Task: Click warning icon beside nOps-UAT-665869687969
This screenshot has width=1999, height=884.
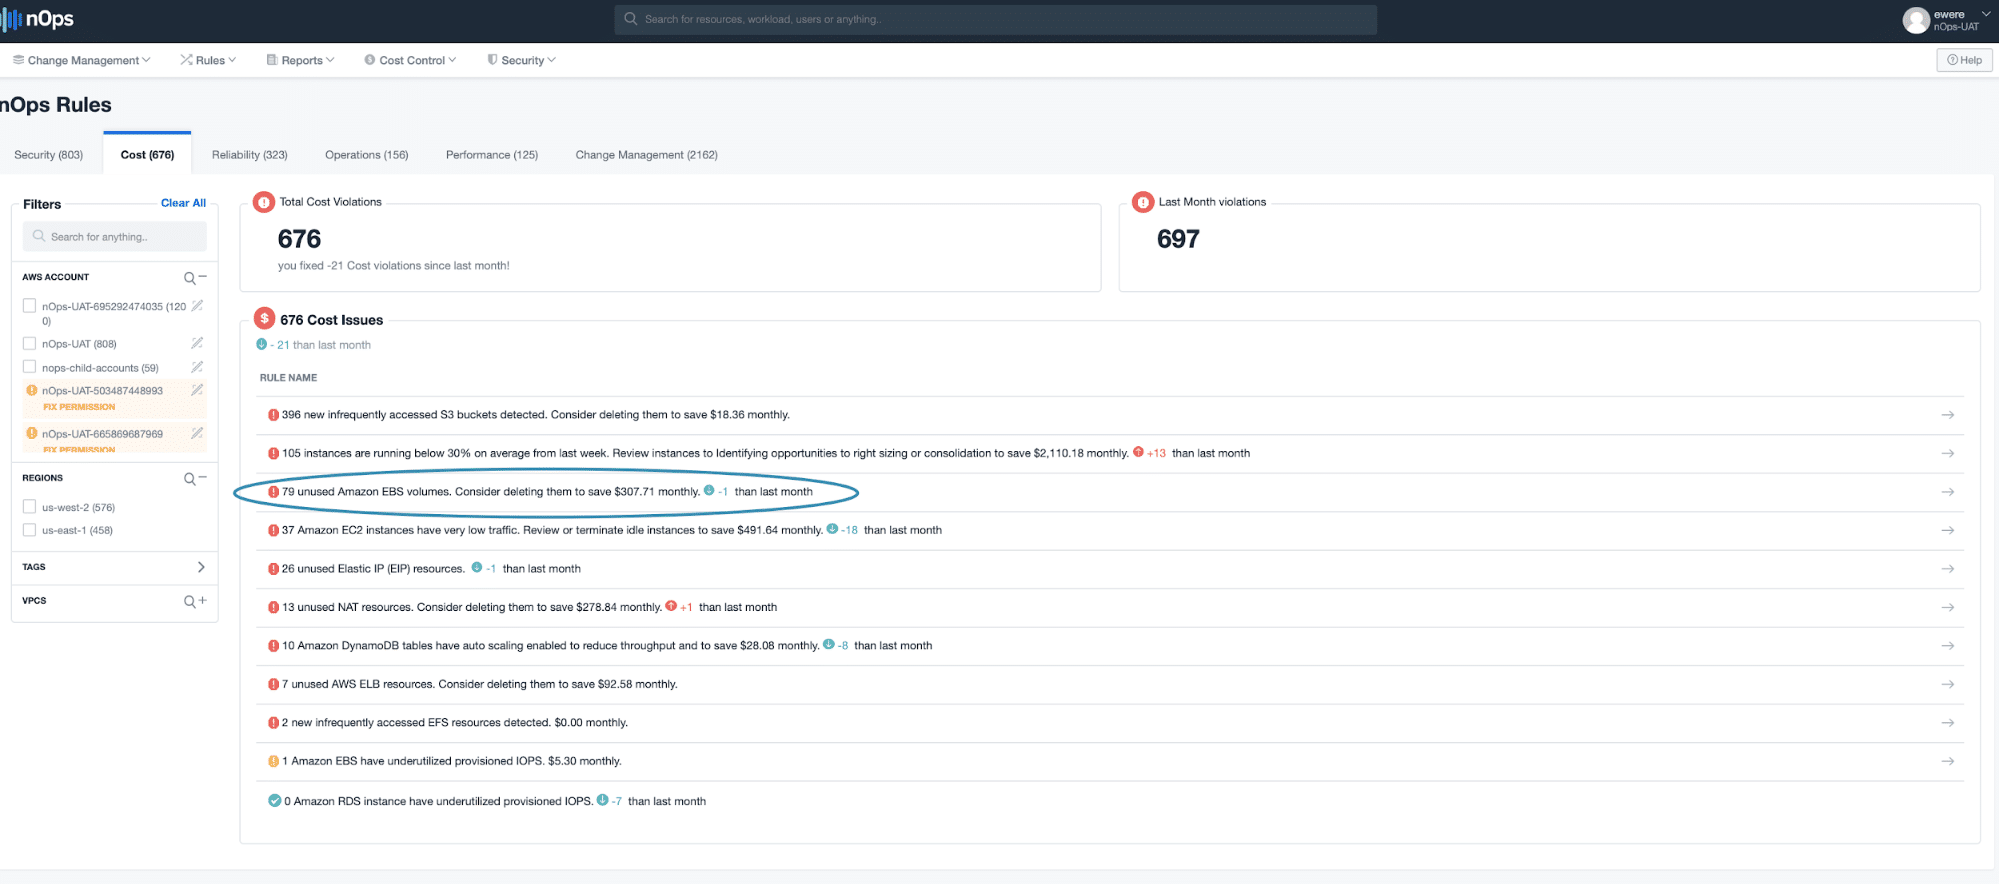Action: tap(32, 433)
